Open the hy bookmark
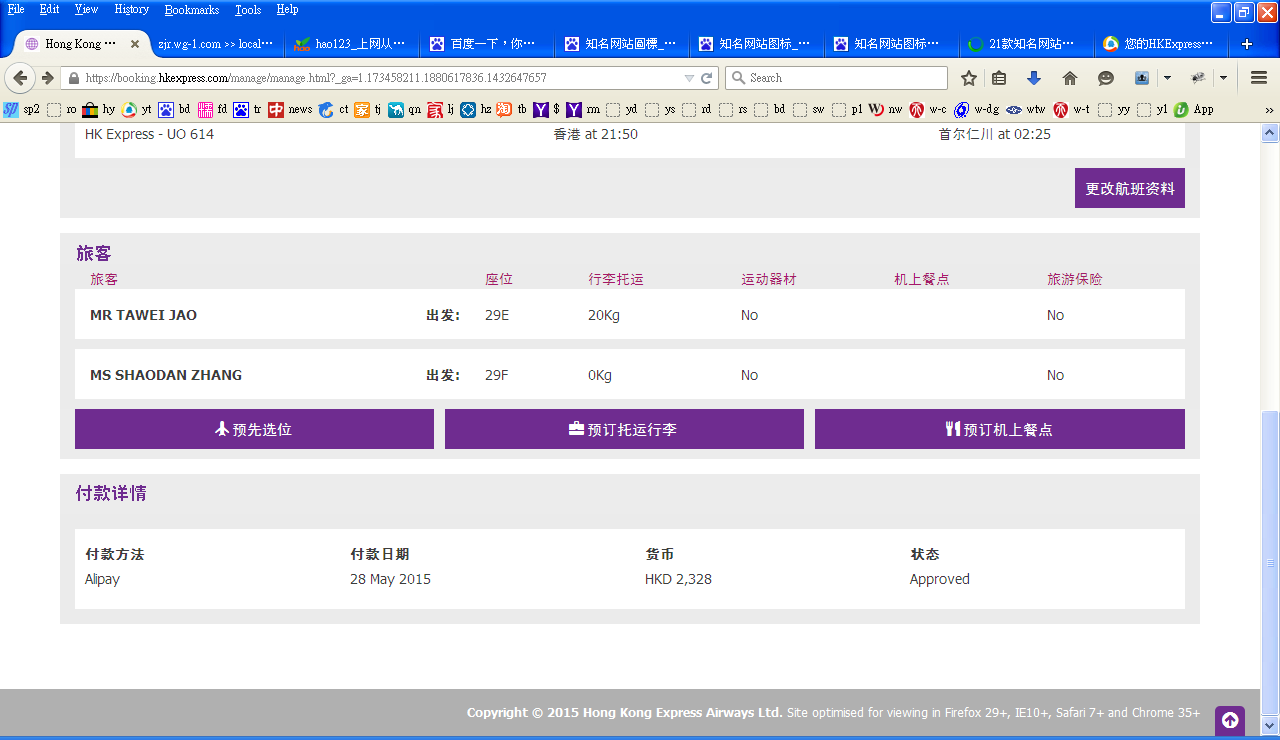This screenshot has width=1280, height=740. coord(99,110)
